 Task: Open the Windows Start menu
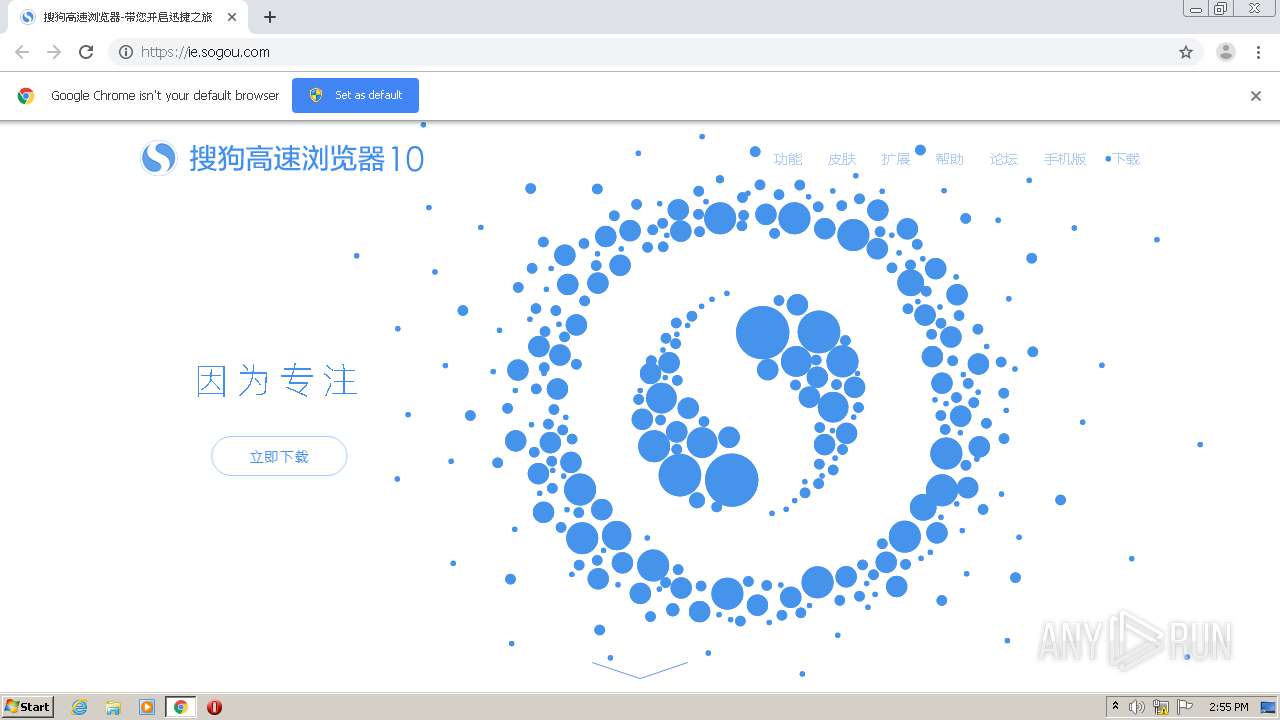(28, 706)
